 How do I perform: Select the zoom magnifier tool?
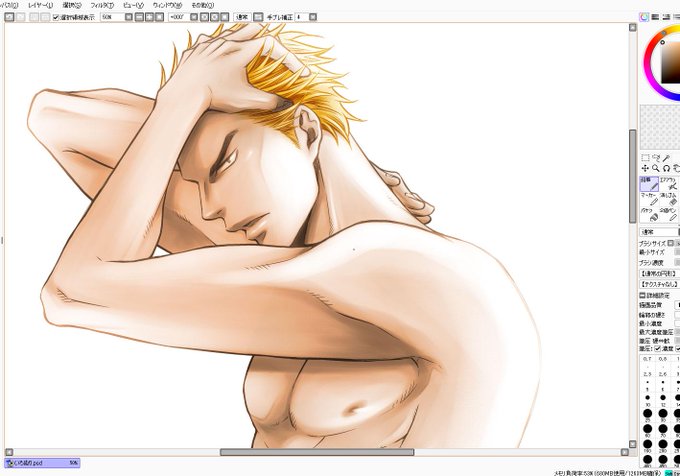[x=656, y=168]
